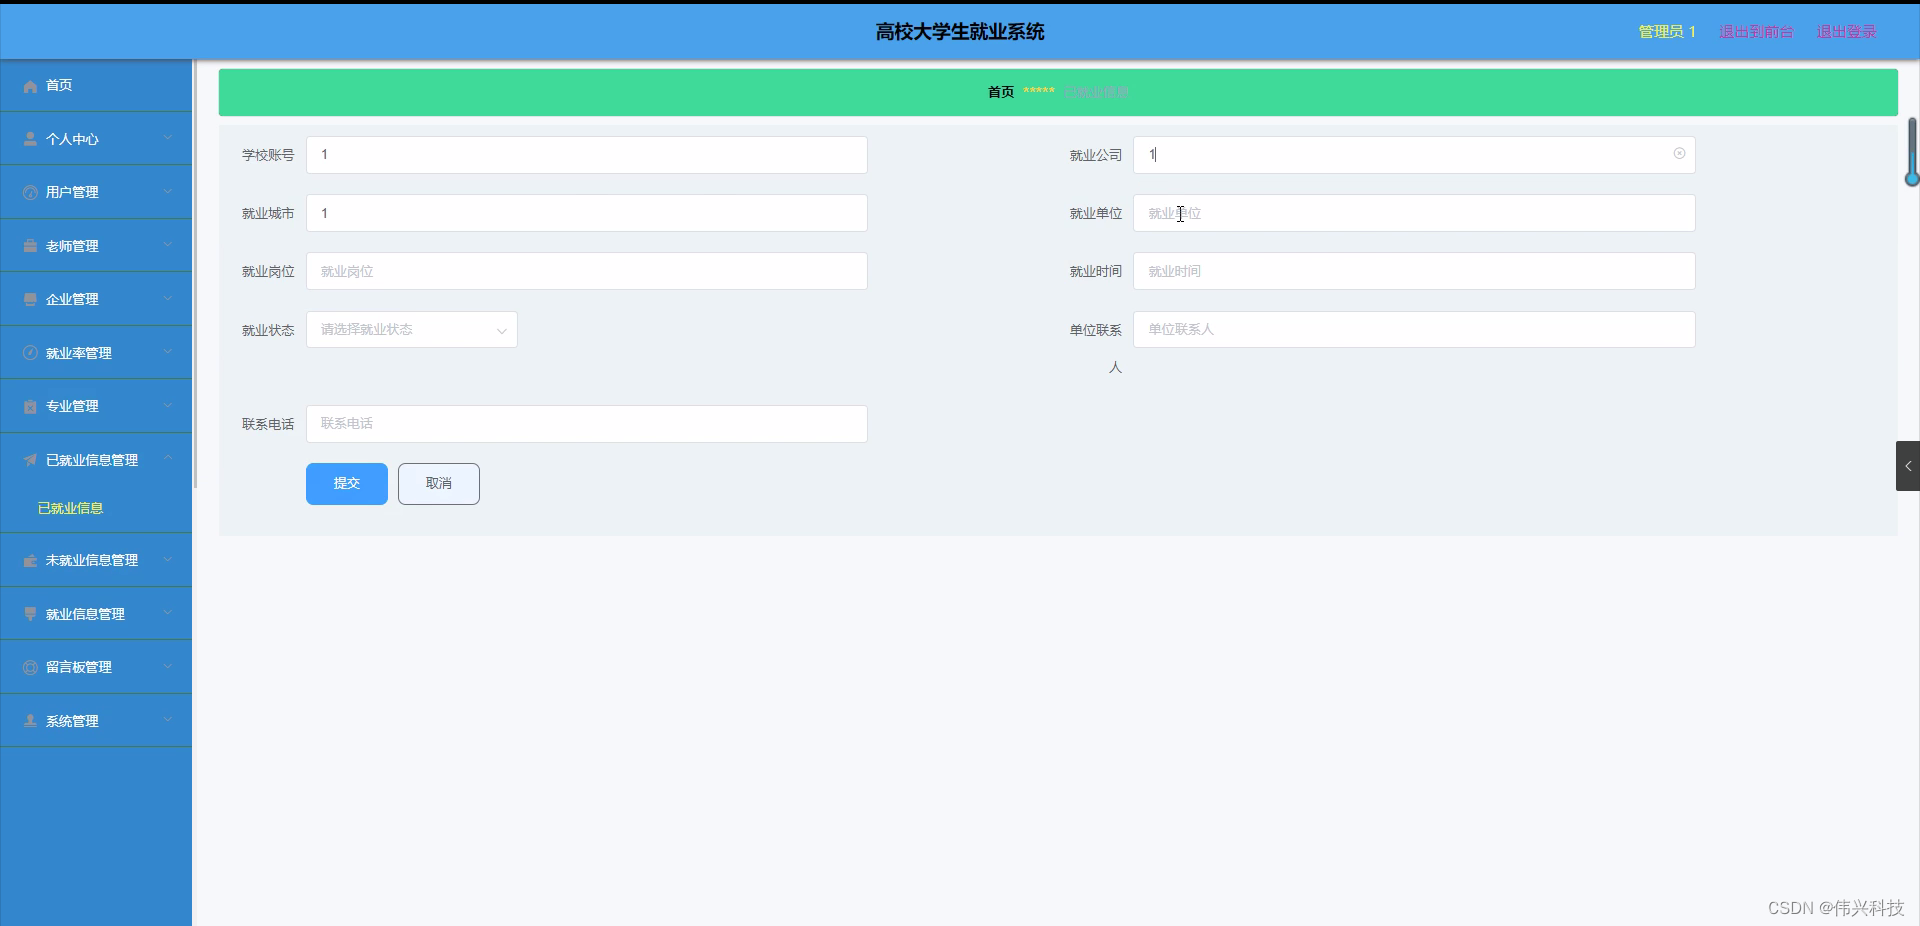The height and width of the screenshot is (926, 1920).
Task: Clear the 就业公司 field with its x icon
Action: pyautogui.click(x=1679, y=154)
